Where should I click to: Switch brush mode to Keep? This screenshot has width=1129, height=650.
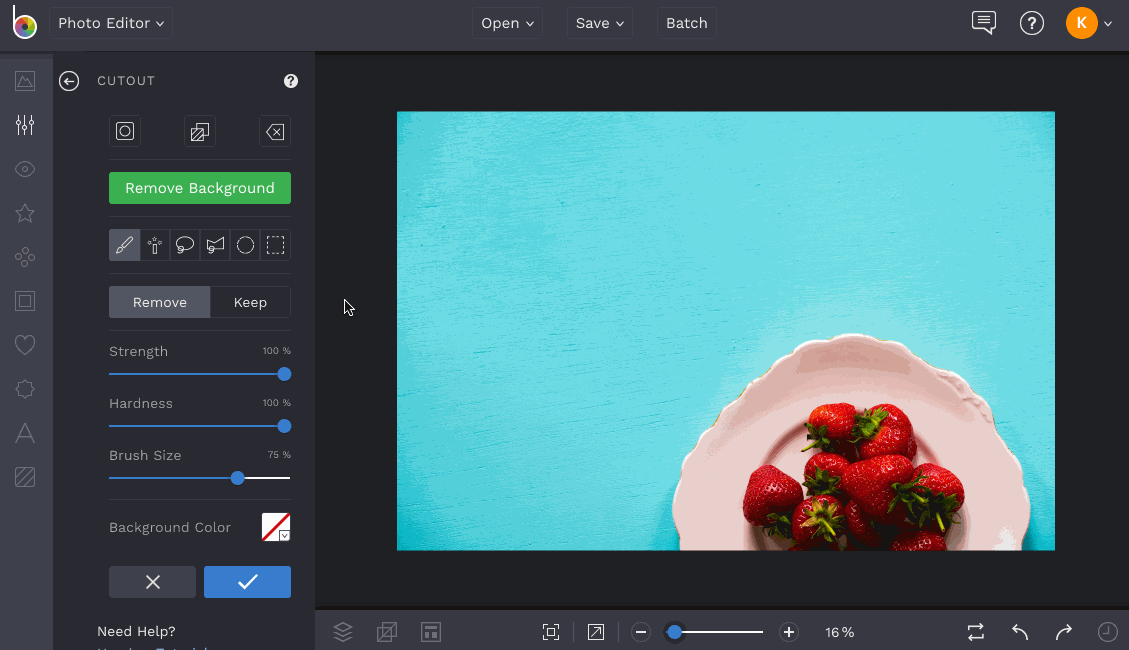[x=251, y=302]
